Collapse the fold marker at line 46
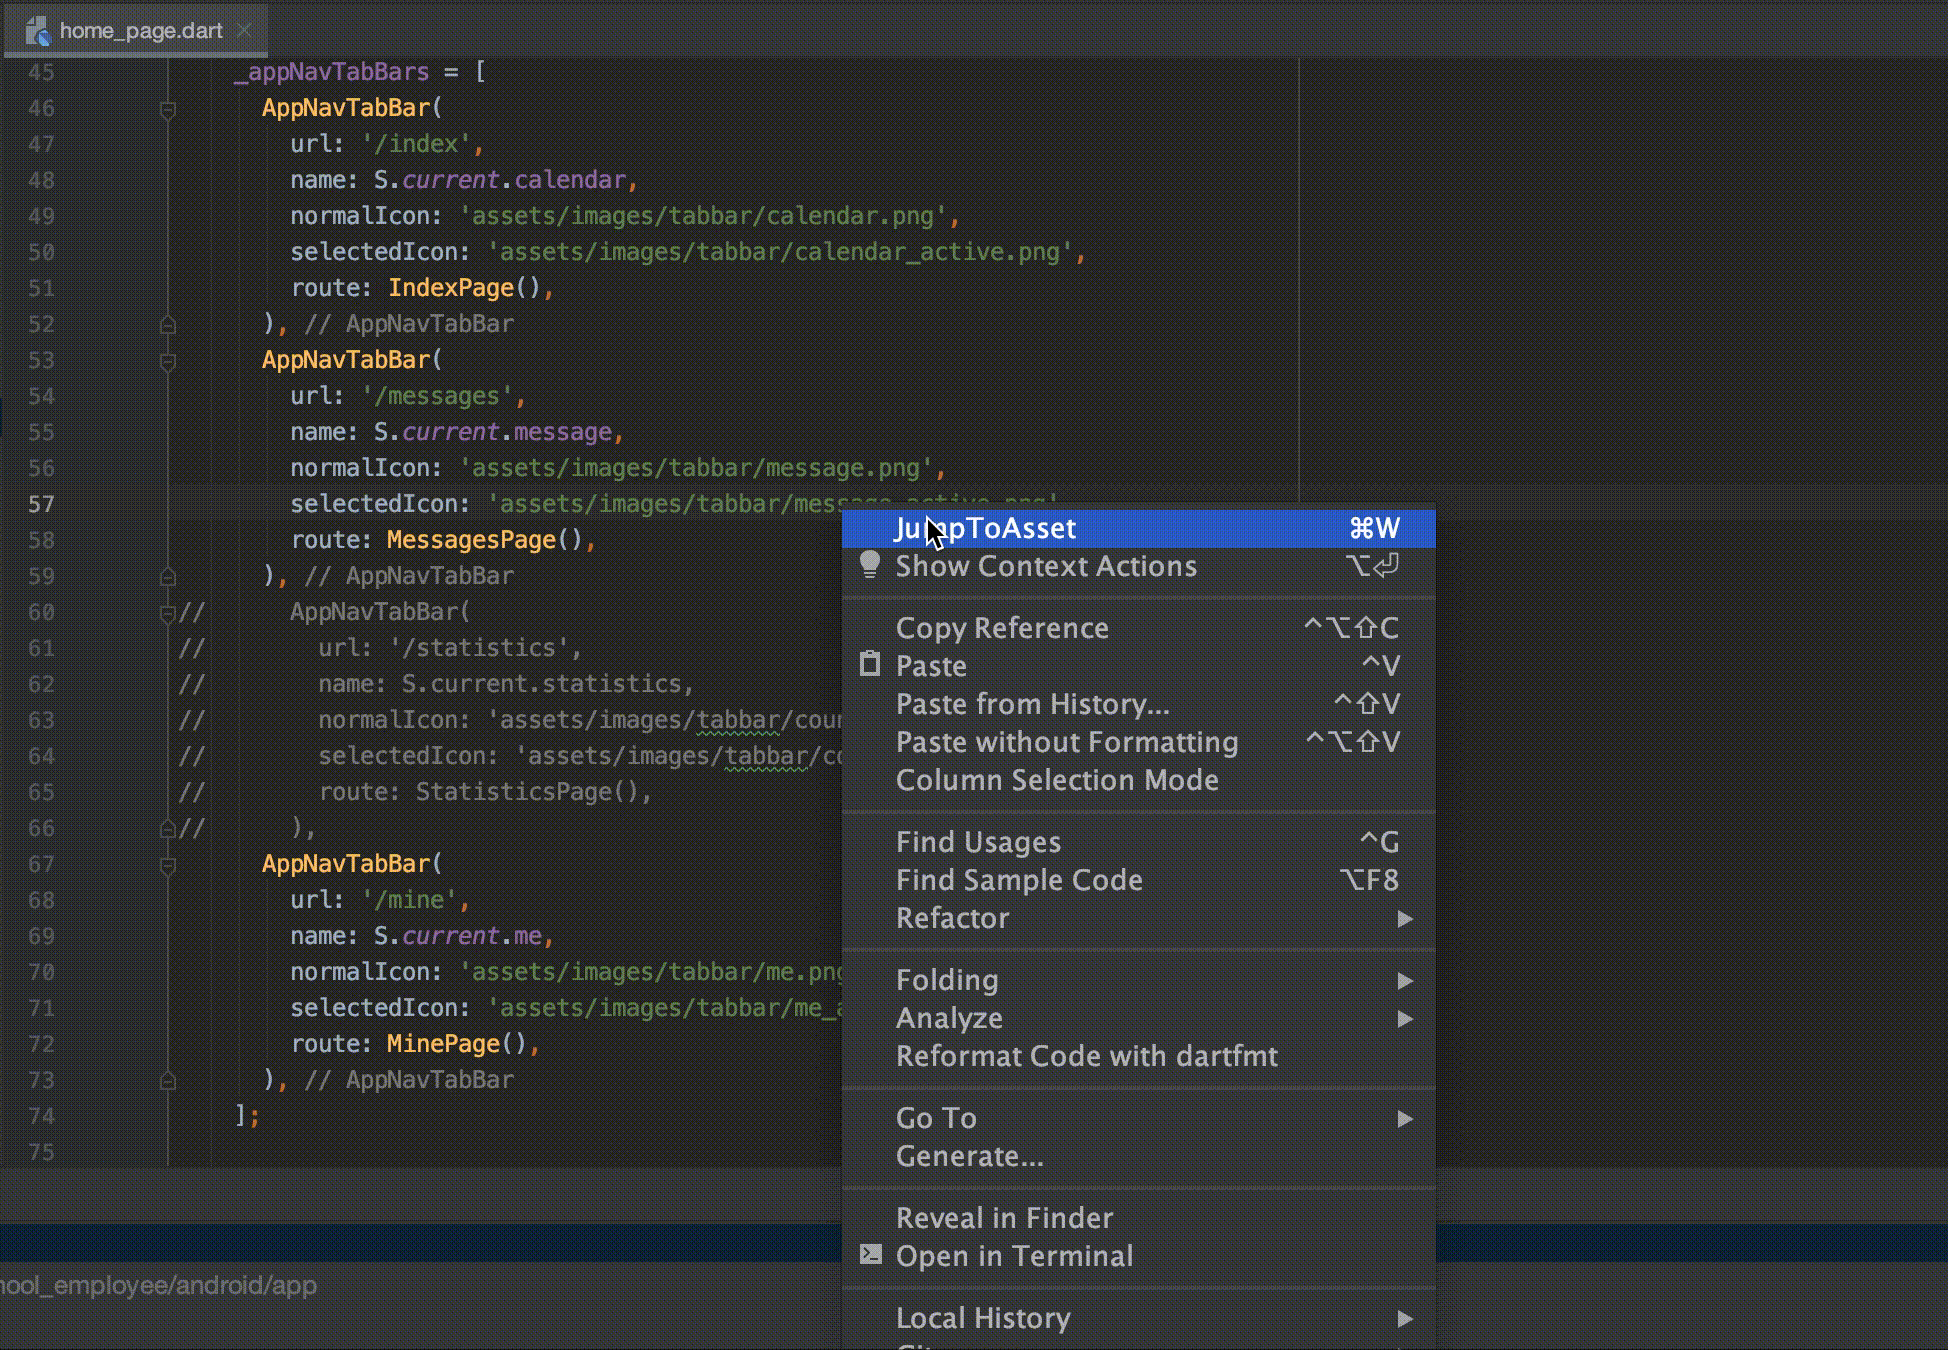The width and height of the screenshot is (1948, 1350). click(168, 109)
